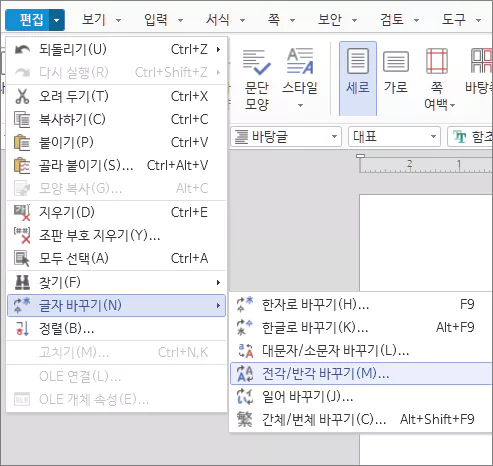Click the Sort icon beside 정렬(B)
This screenshot has height=466, width=493.
tap(22, 328)
